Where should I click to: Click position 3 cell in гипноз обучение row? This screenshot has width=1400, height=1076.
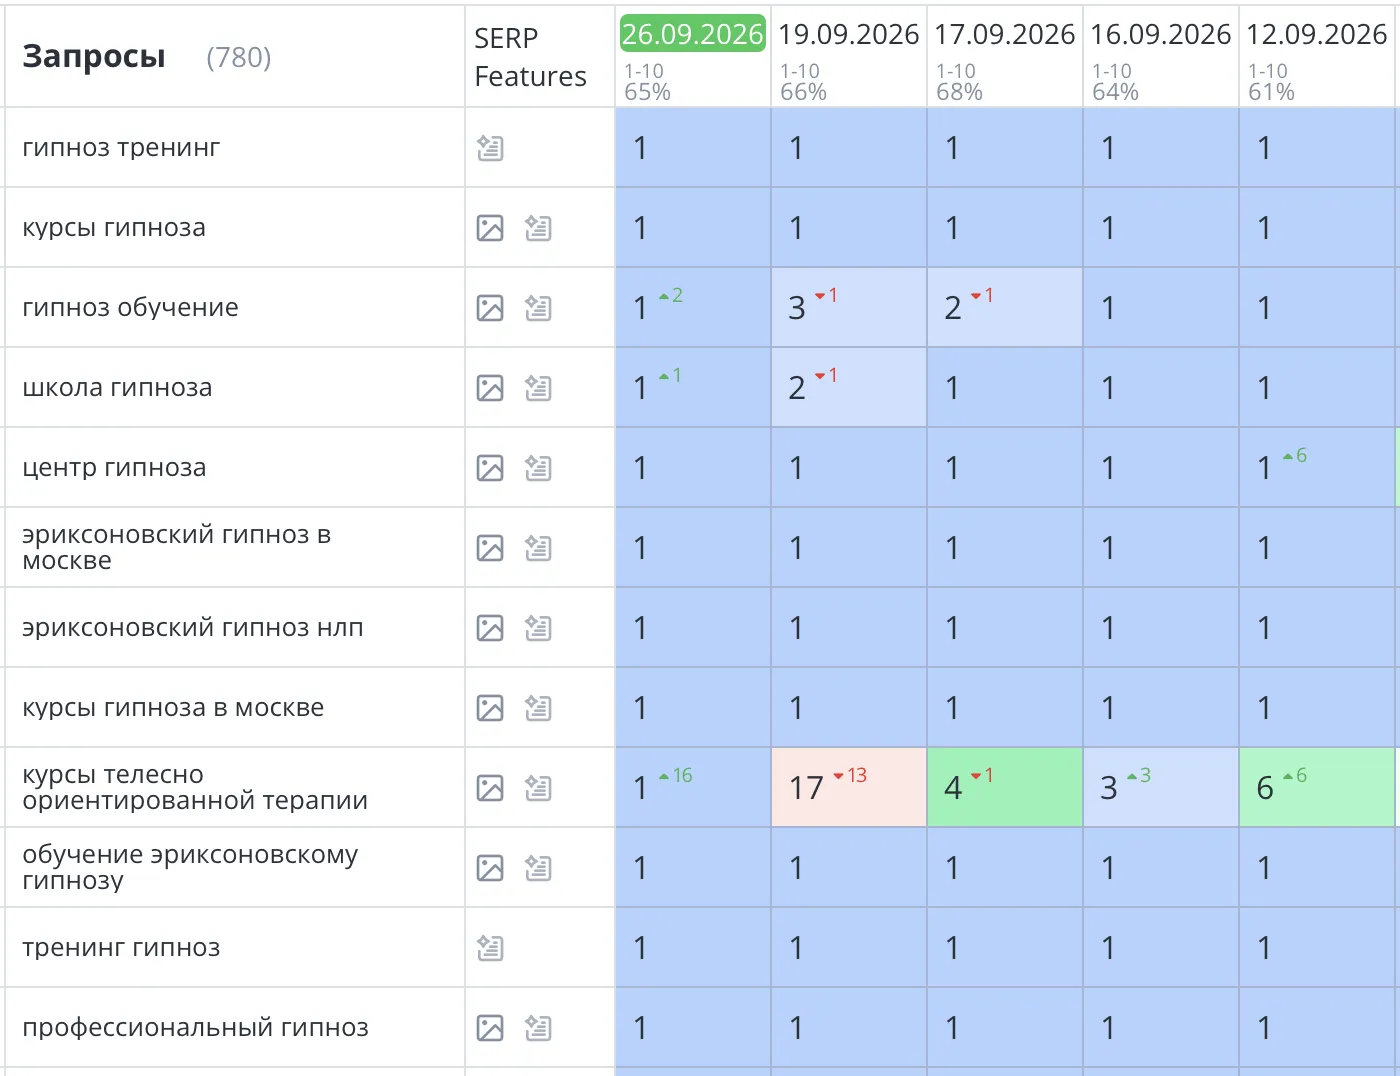coord(849,308)
